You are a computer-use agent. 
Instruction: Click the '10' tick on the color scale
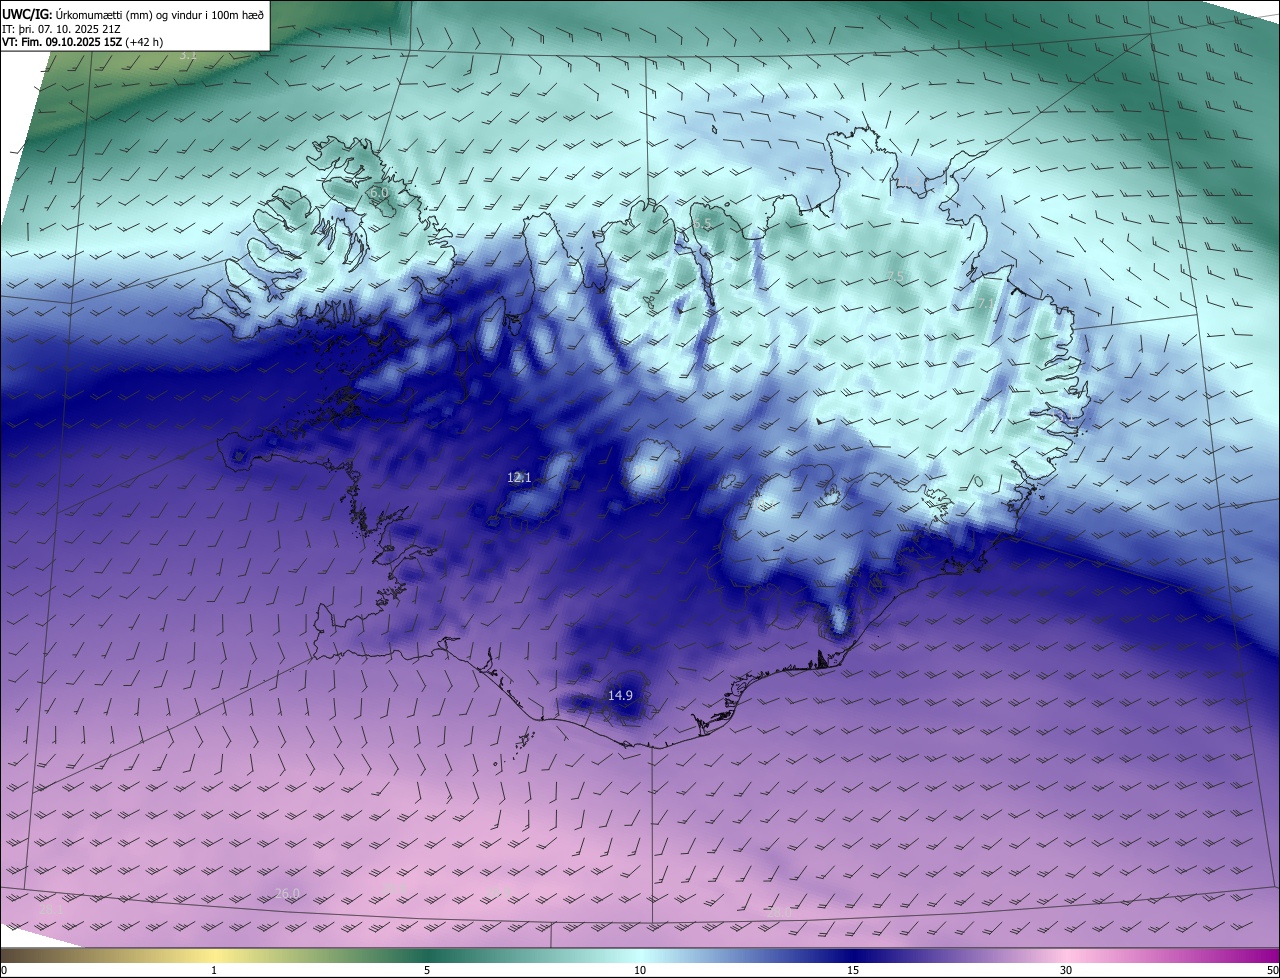click(x=640, y=970)
